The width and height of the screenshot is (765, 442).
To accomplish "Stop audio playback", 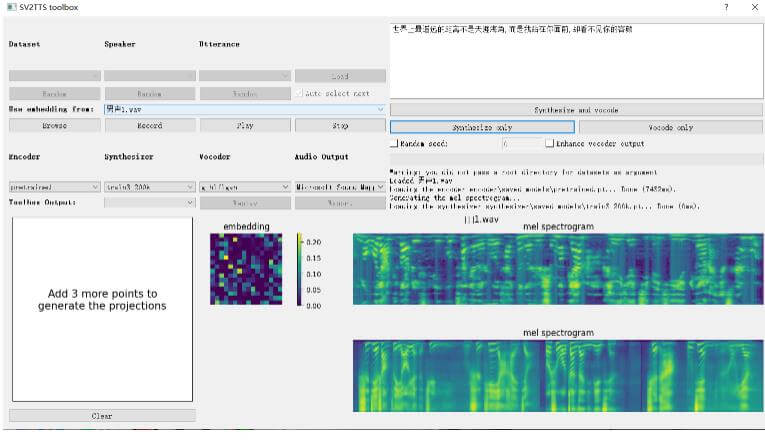I will 339,126.
